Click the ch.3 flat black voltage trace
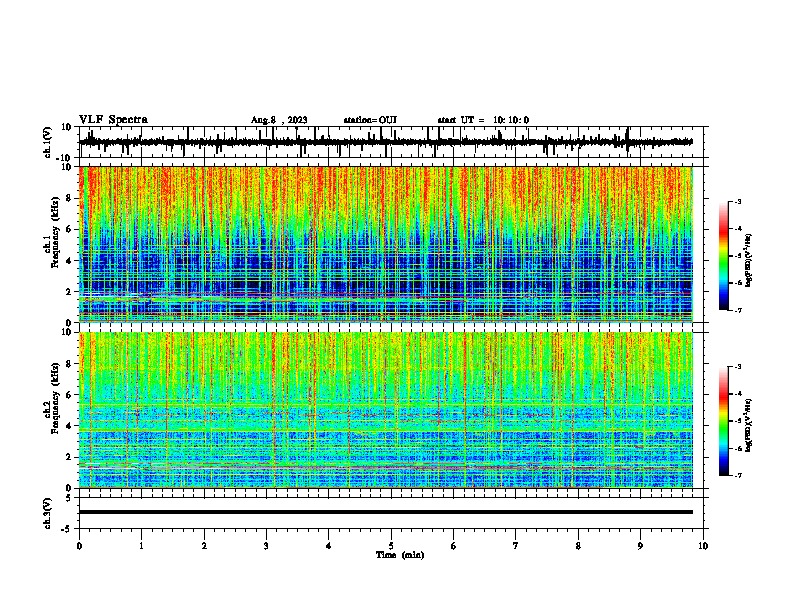Image resolution: width=792 pixels, height=612 pixels. click(386, 512)
